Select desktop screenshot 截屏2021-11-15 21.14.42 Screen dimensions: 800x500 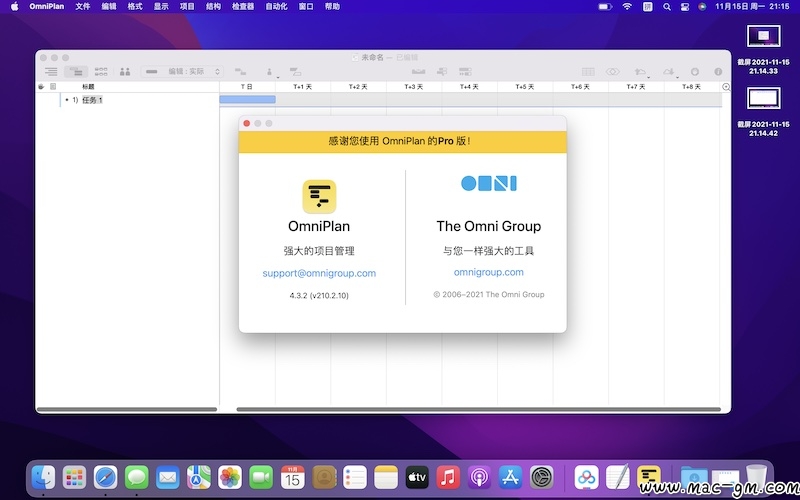[x=763, y=112]
